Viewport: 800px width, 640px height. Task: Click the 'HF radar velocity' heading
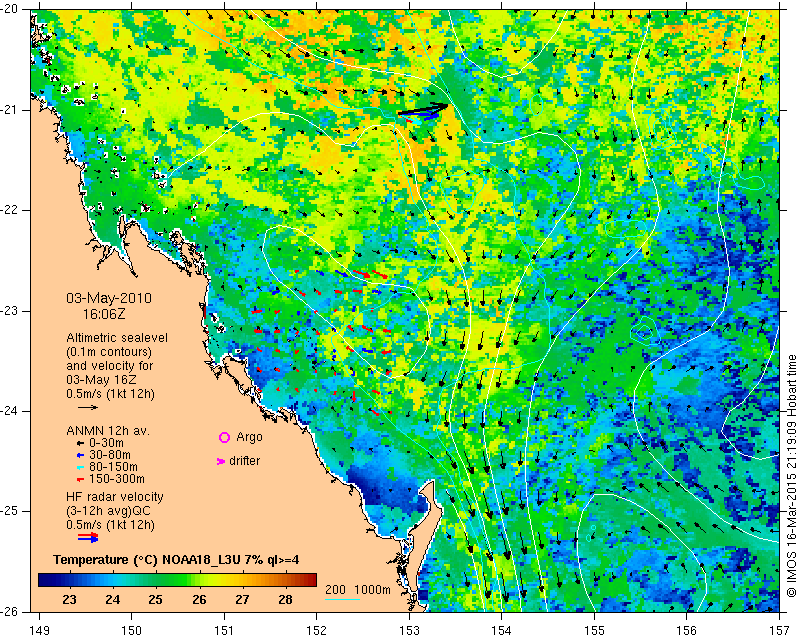point(115,497)
